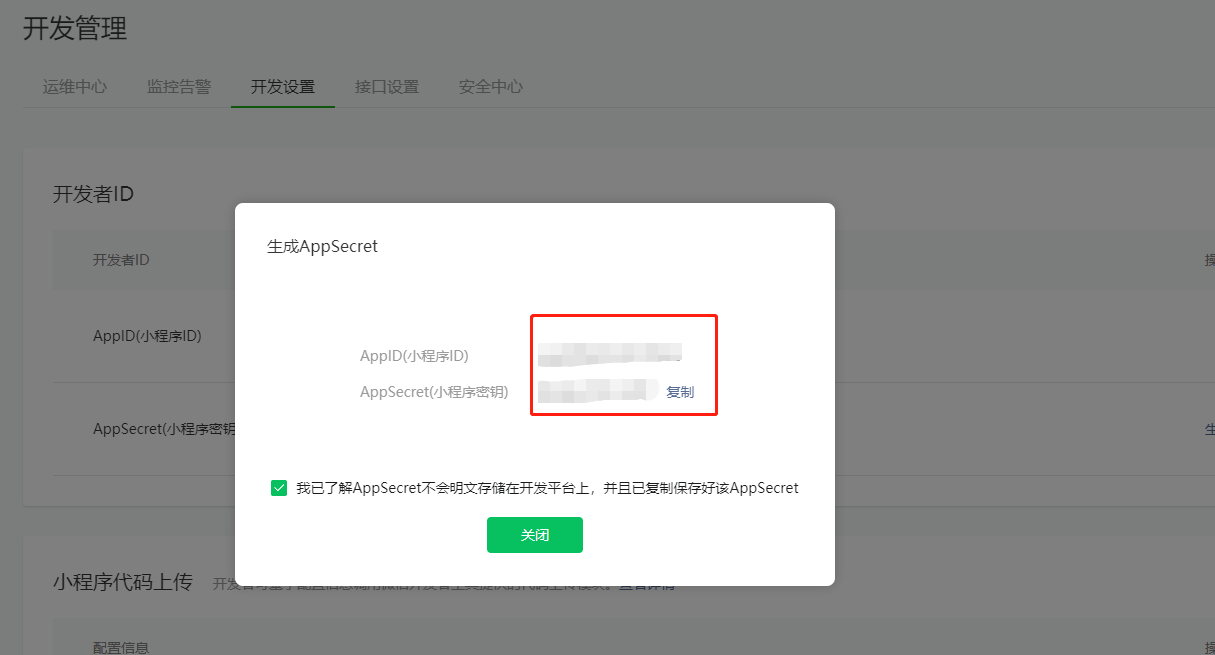
Task: Click the 小程序代码上传 section heading
Action: [x=122, y=582]
